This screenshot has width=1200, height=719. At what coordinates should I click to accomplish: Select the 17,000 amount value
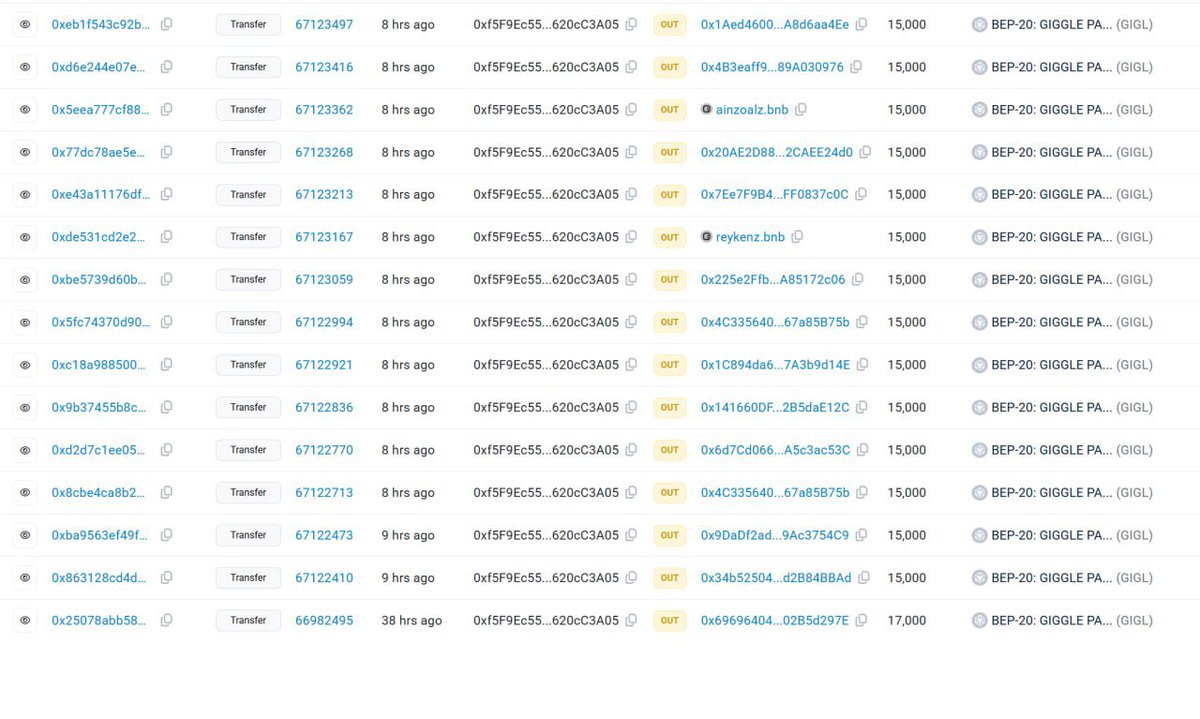coord(907,620)
